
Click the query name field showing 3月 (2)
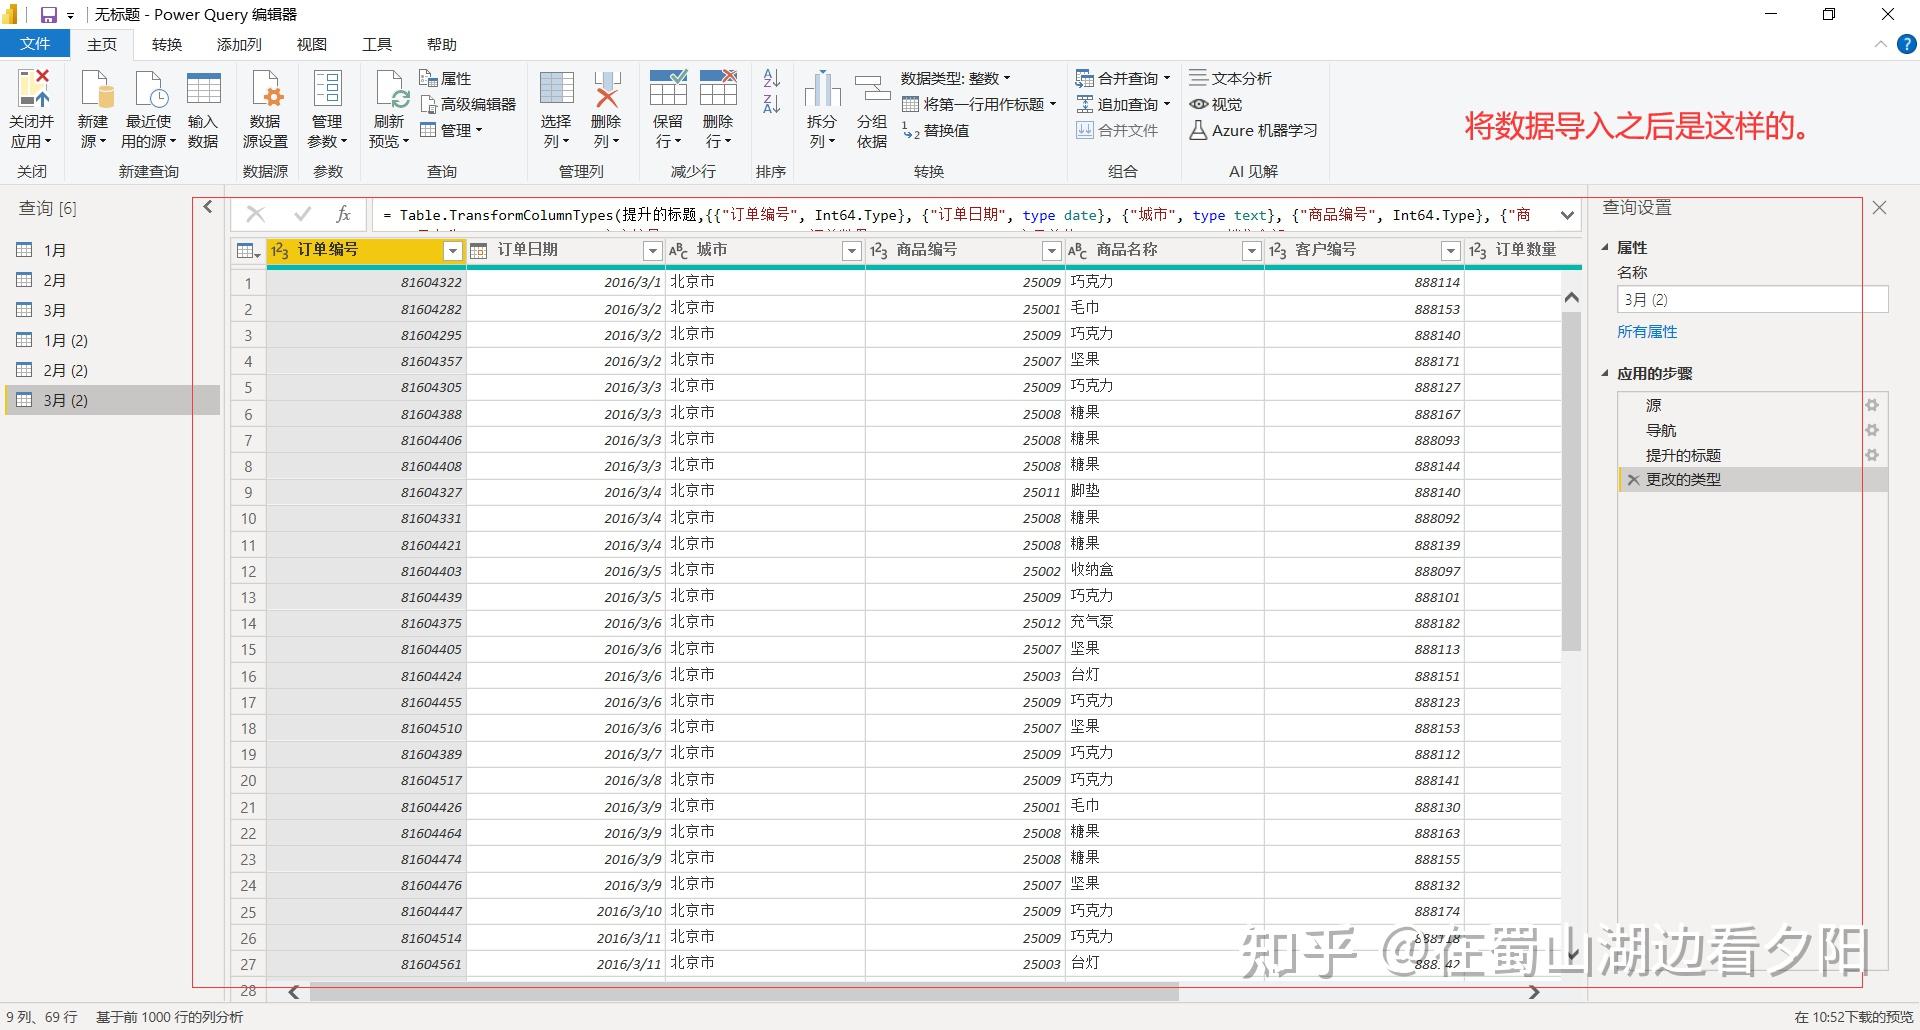tap(1752, 300)
